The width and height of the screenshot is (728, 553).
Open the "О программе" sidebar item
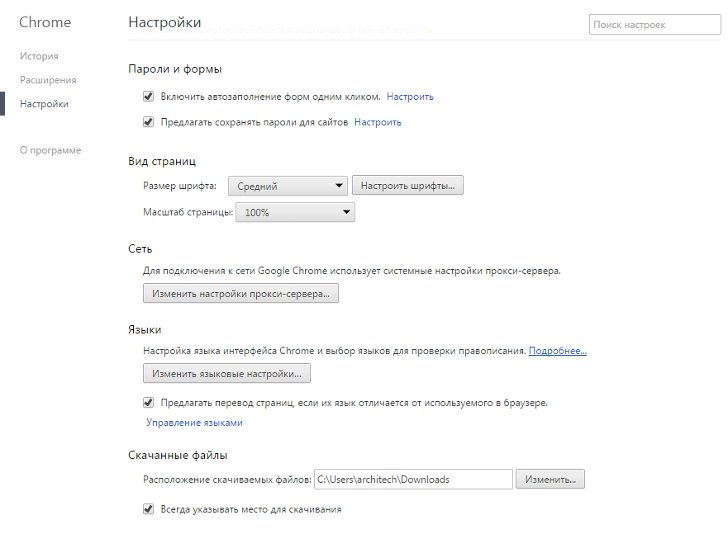pyautogui.click(x=50, y=150)
